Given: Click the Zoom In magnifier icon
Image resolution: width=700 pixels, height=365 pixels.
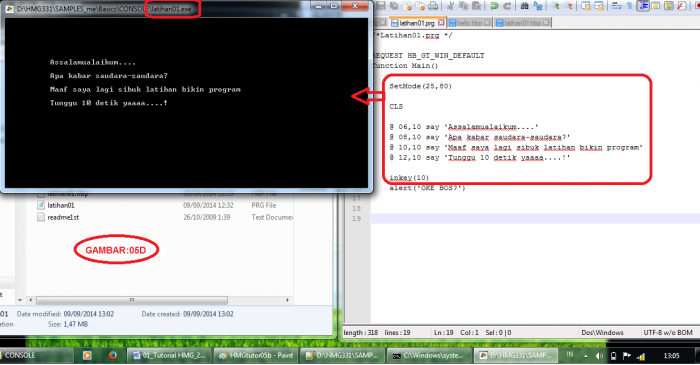Looking at the screenshot, I should [555, 6].
